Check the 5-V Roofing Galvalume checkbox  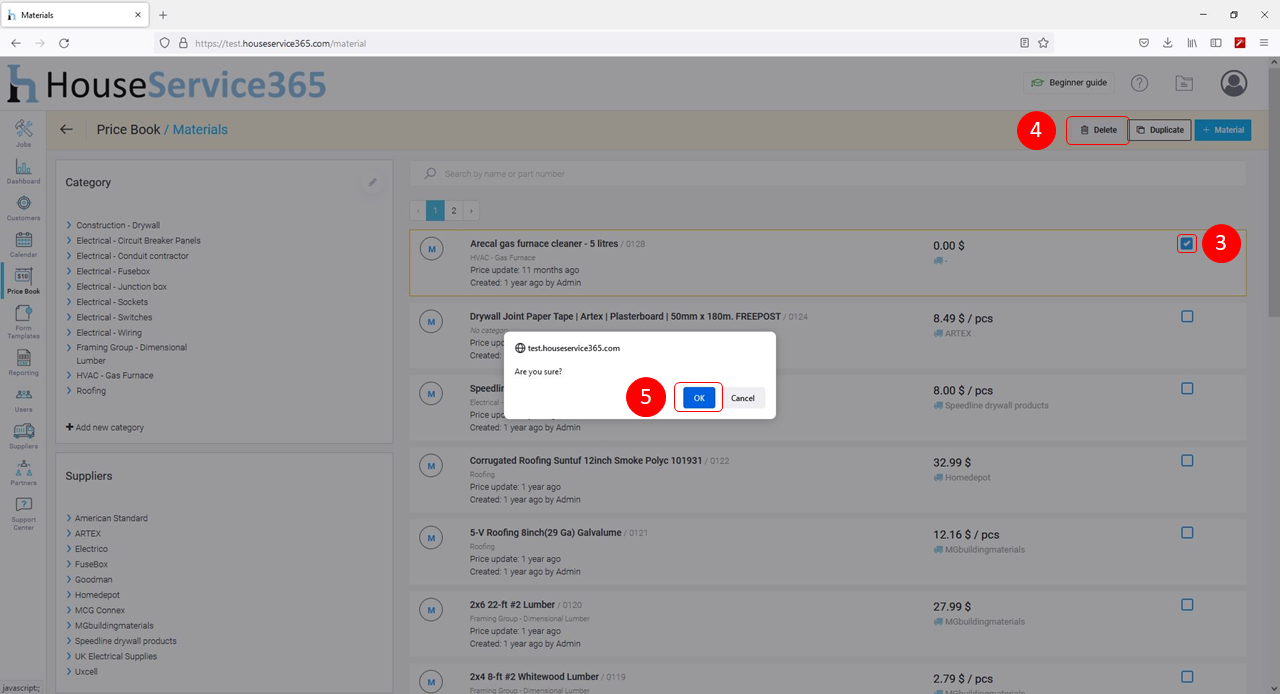click(1187, 532)
